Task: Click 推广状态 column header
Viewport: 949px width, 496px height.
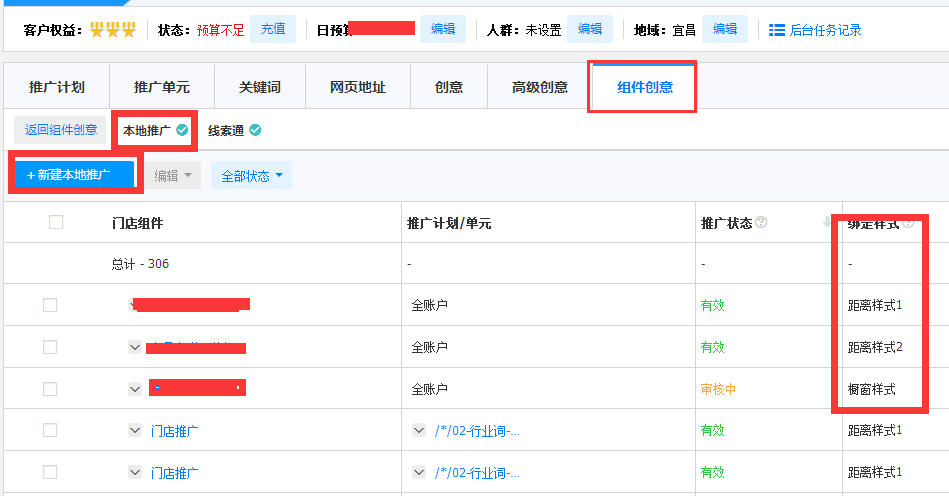Action: pos(726,223)
